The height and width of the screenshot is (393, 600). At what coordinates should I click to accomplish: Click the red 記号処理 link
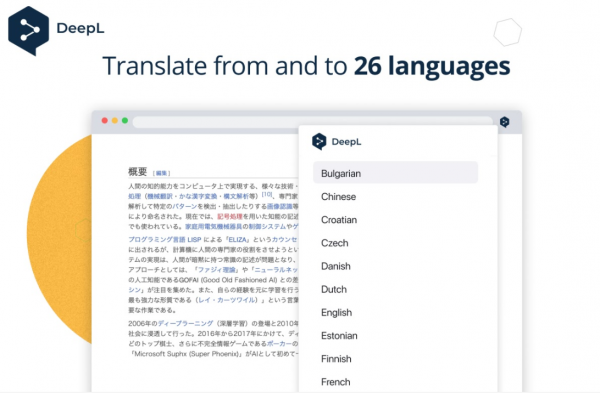click(230, 217)
